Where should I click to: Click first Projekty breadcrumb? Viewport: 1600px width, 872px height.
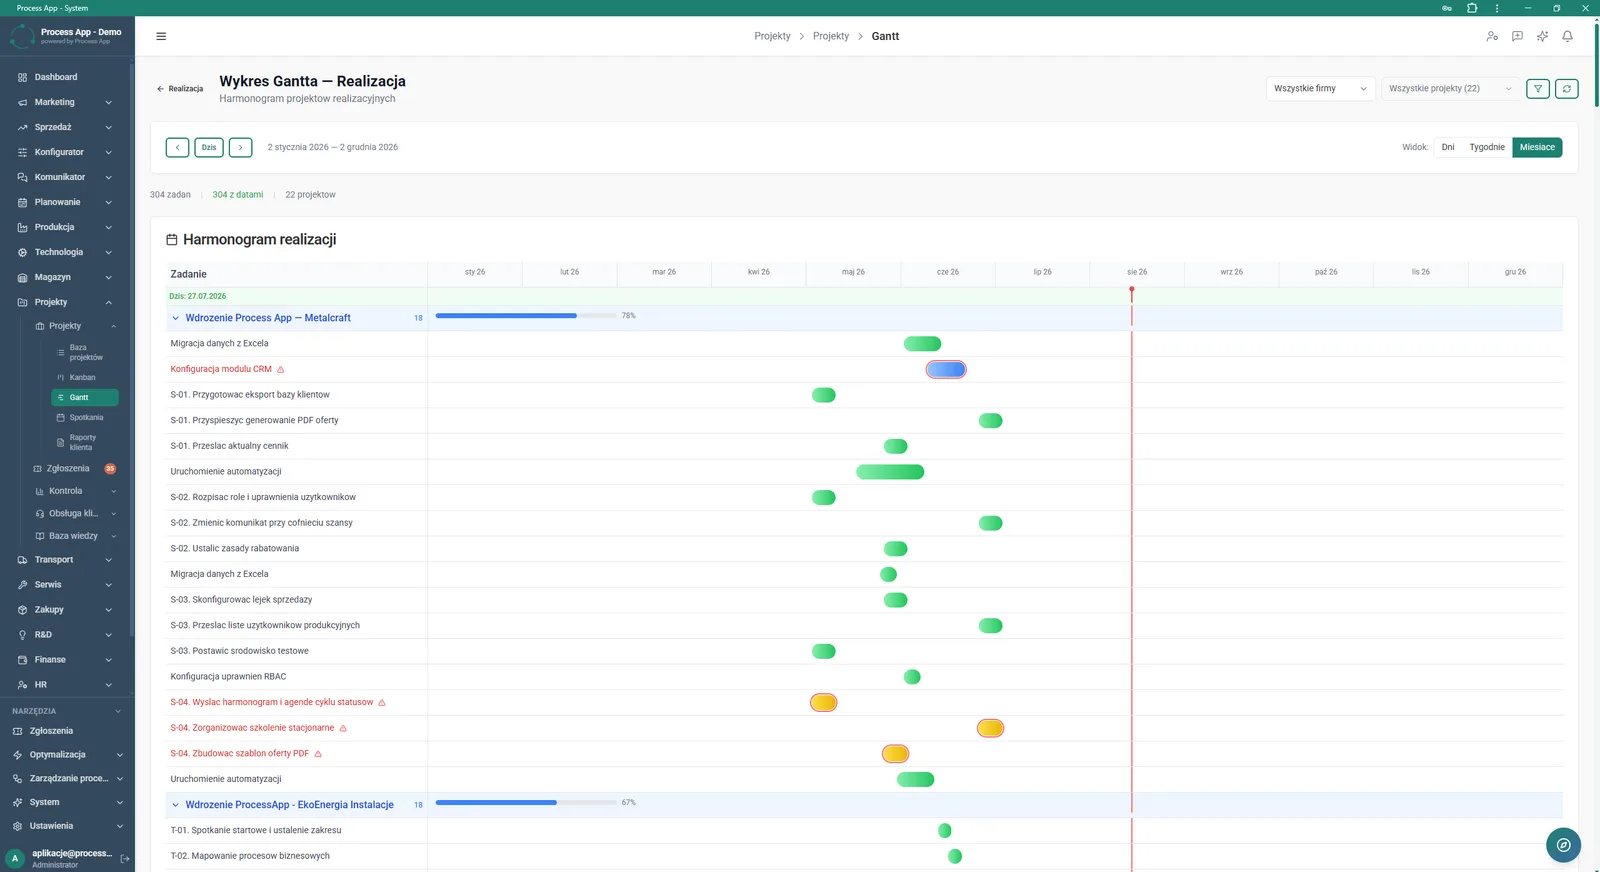pyautogui.click(x=772, y=36)
